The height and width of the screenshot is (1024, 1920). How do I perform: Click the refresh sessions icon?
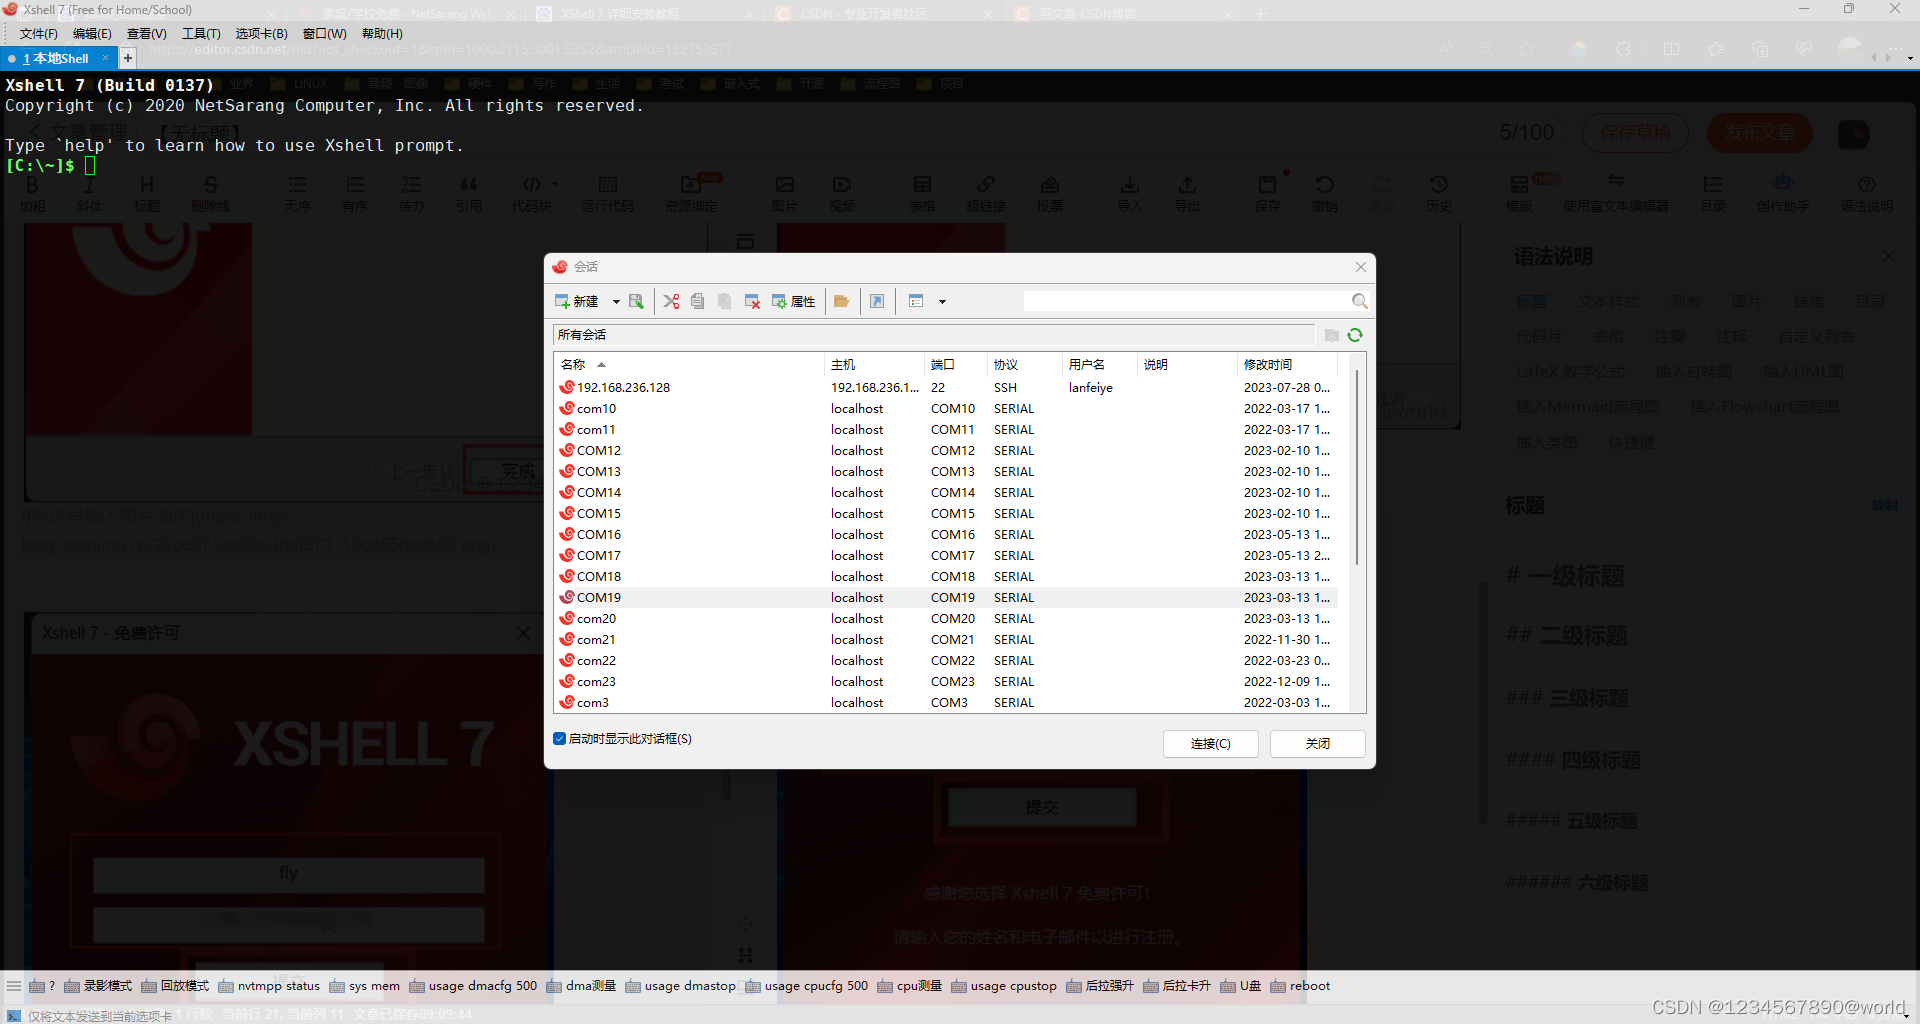1355,335
